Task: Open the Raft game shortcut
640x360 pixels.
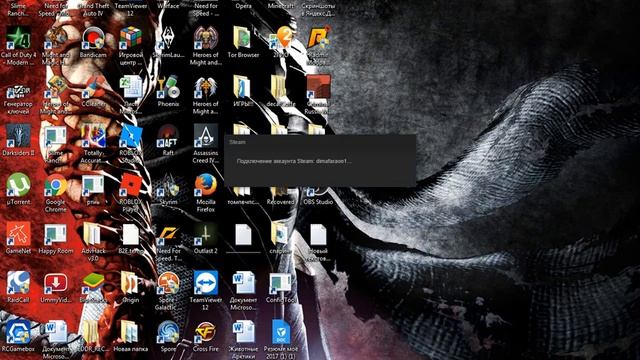Action: point(168,137)
